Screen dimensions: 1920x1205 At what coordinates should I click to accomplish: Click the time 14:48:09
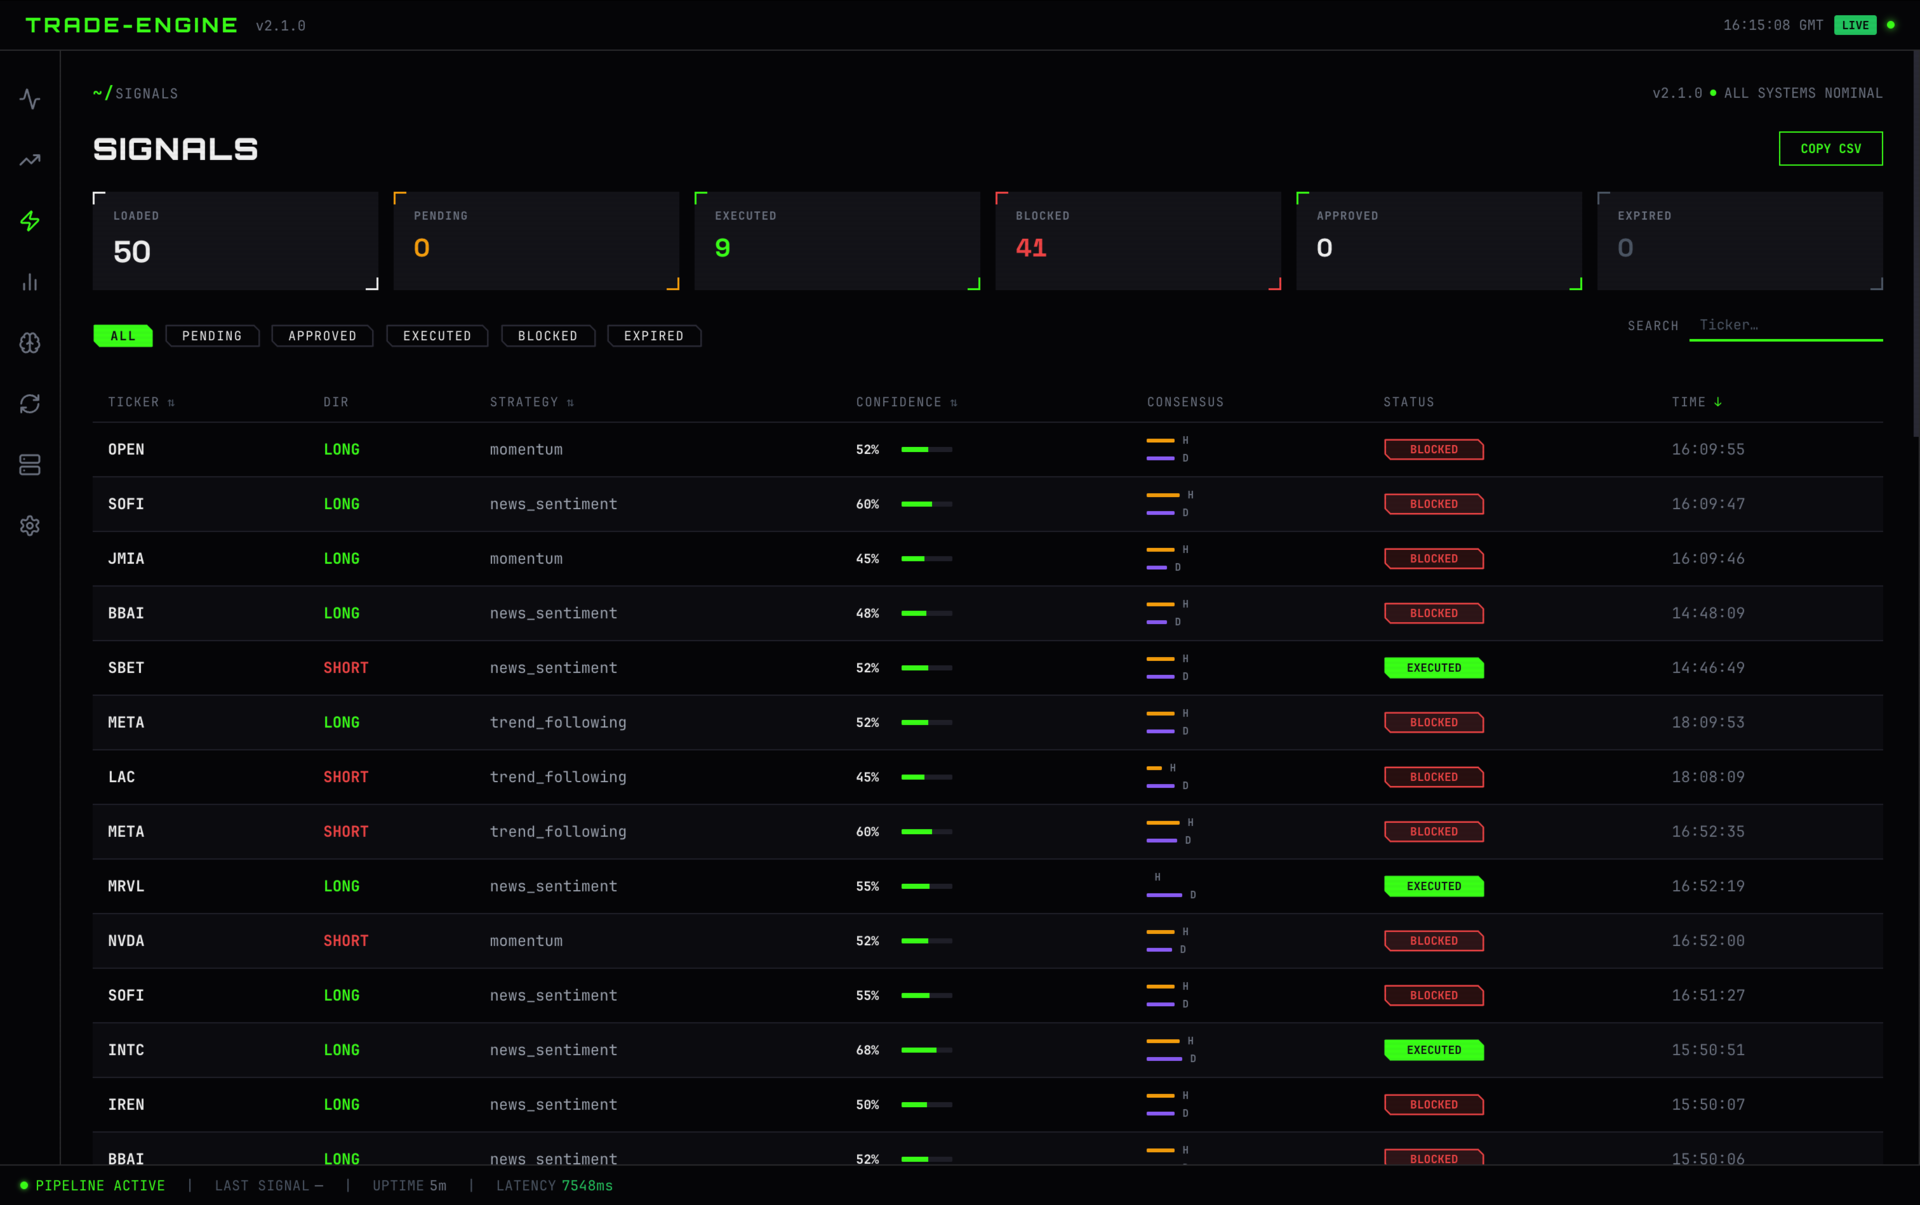[1708, 613]
